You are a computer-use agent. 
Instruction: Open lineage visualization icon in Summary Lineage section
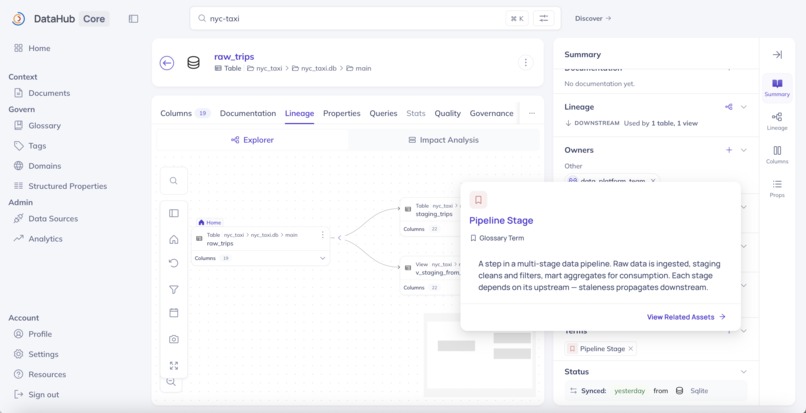[x=728, y=107]
